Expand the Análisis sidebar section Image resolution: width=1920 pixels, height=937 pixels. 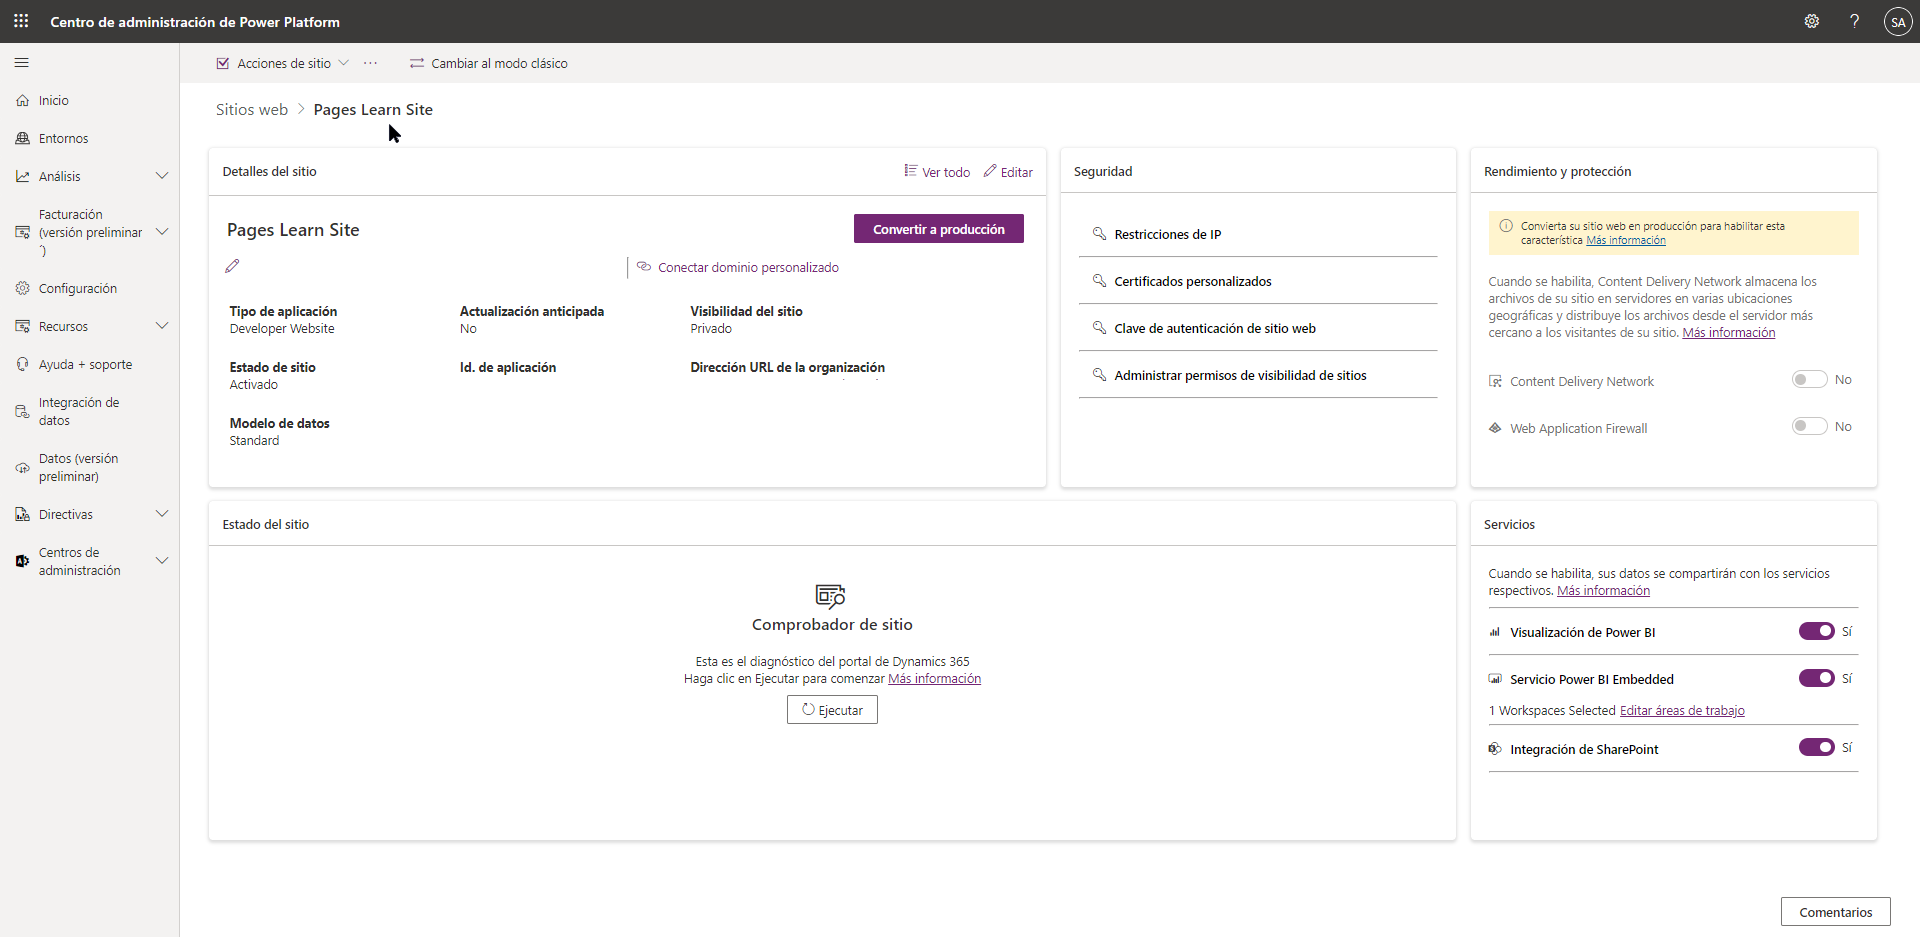point(162,176)
